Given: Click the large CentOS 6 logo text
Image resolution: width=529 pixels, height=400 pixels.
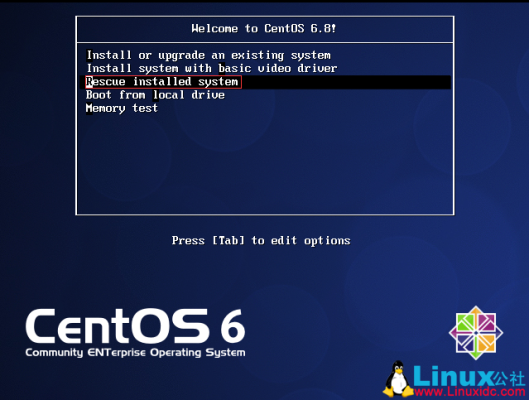Looking at the screenshot, I should (135, 326).
